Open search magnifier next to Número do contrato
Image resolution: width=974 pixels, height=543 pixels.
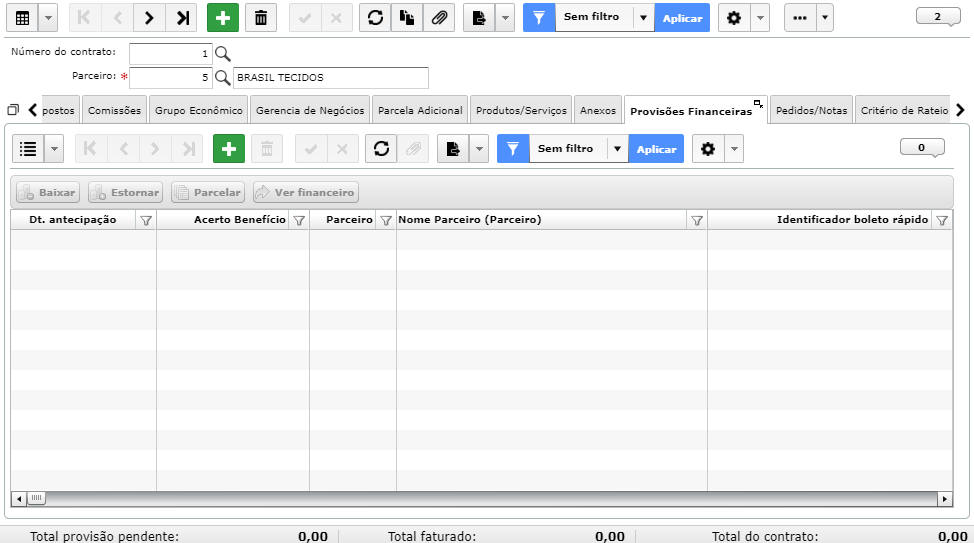click(x=222, y=54)
